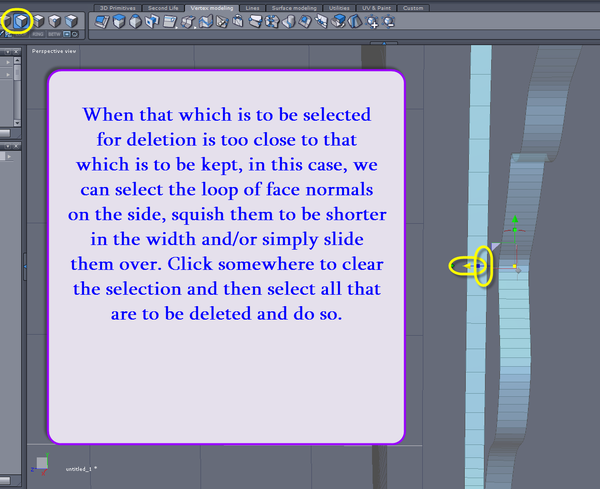The image size is (600, 489).
Task: Open upper left panel's dropdown arrow
Action: tap(8, 51)
